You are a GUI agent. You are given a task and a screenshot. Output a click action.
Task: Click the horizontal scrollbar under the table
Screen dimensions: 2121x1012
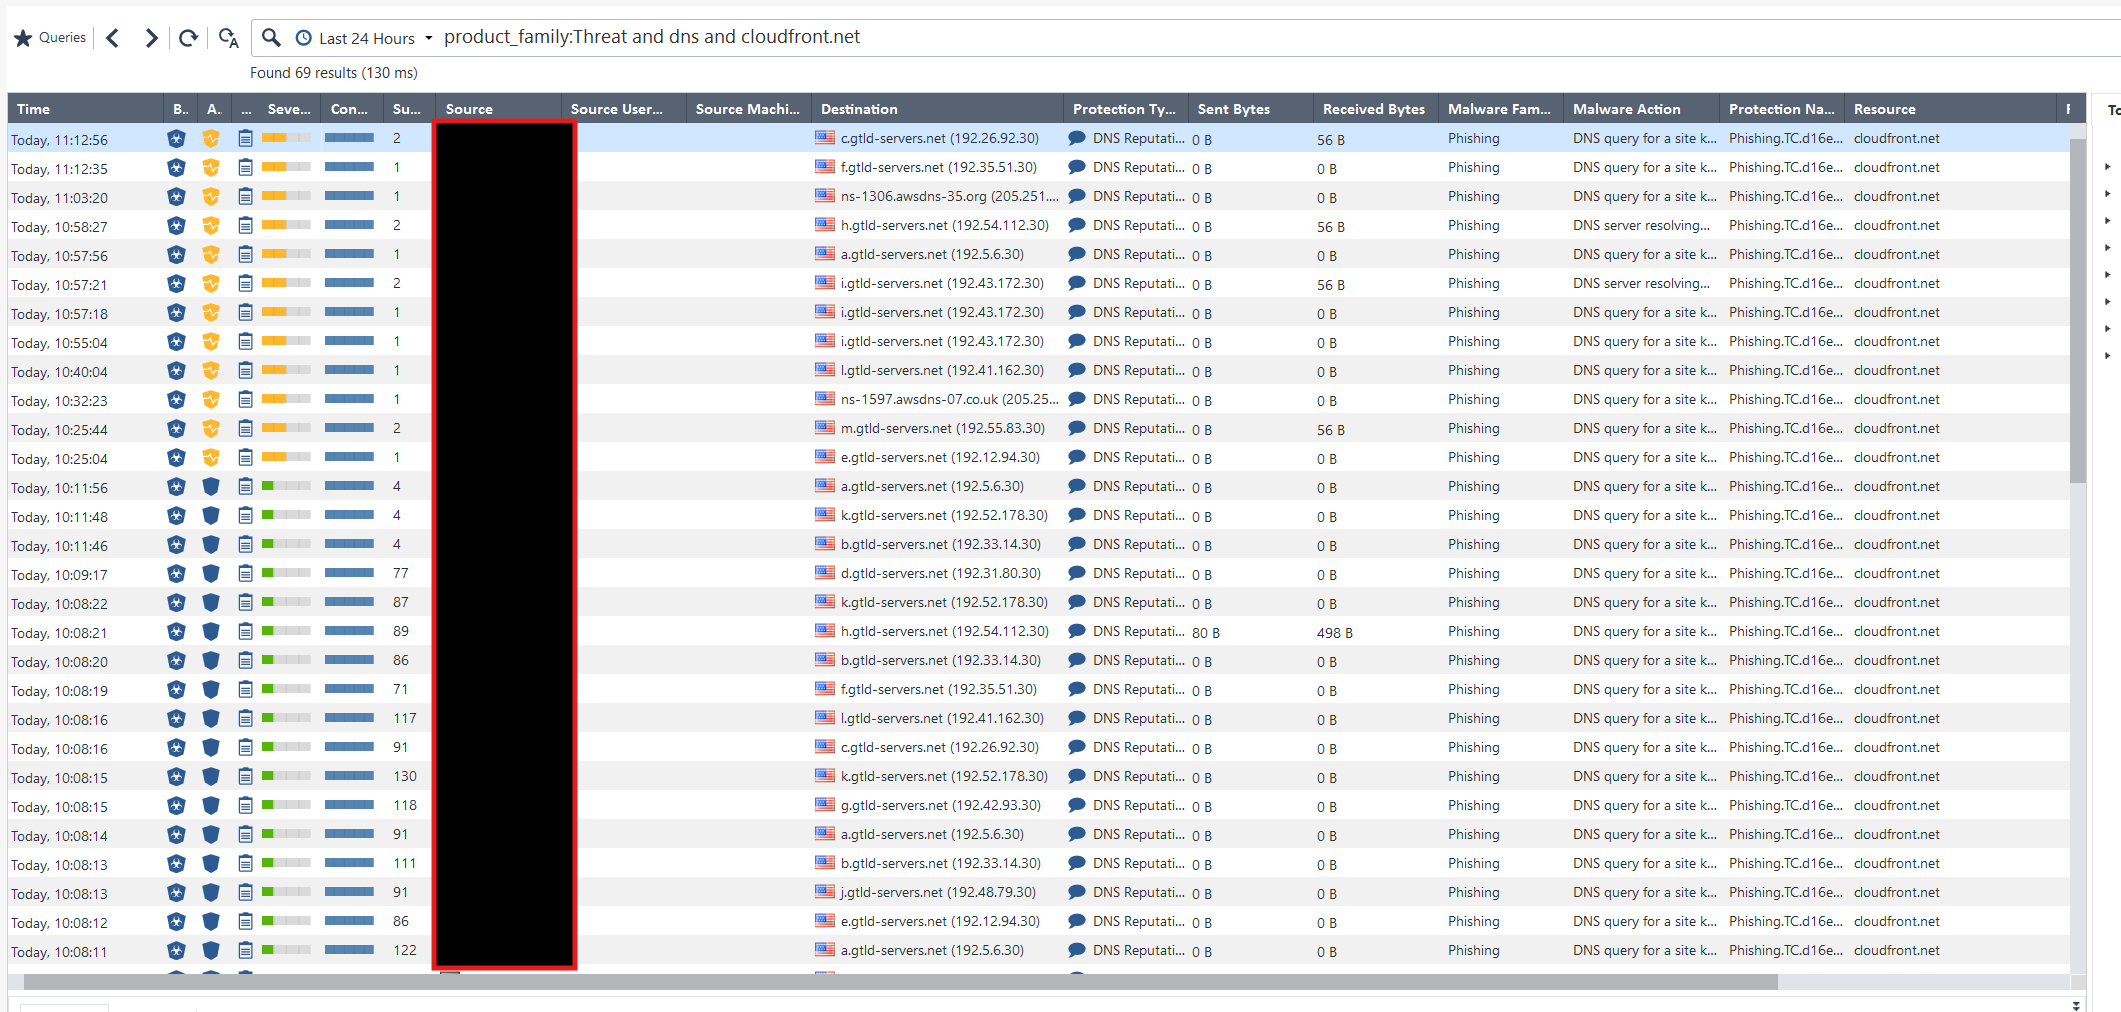point(900,982)
